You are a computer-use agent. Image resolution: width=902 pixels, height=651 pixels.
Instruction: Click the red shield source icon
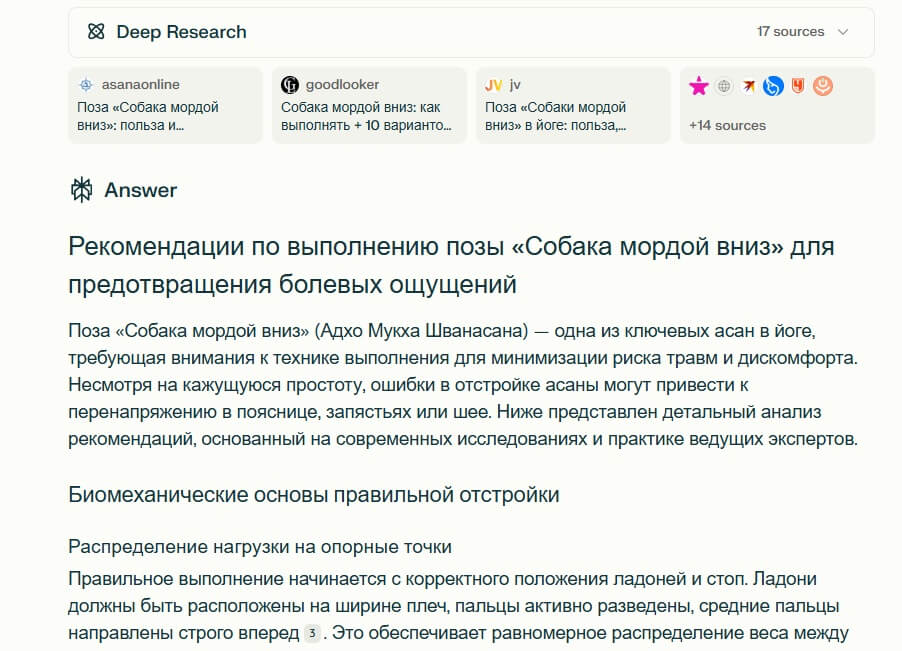798,87
